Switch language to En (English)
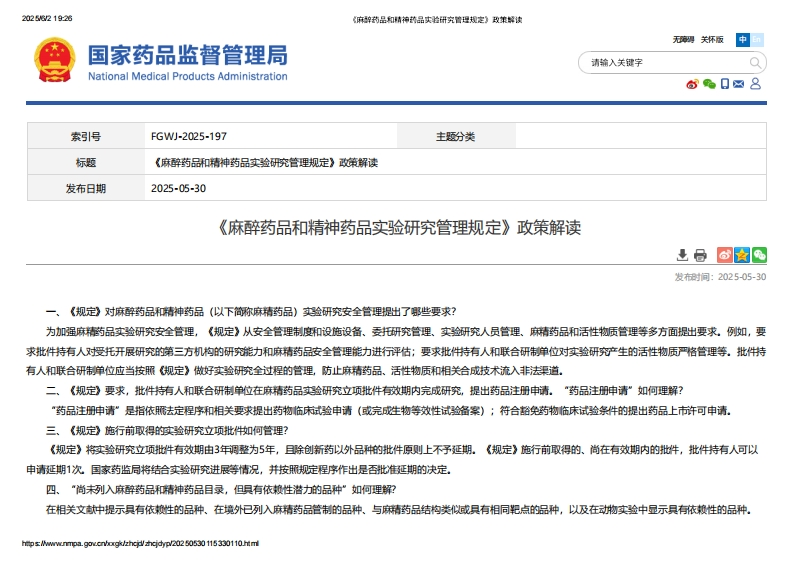 coord(757,40)
